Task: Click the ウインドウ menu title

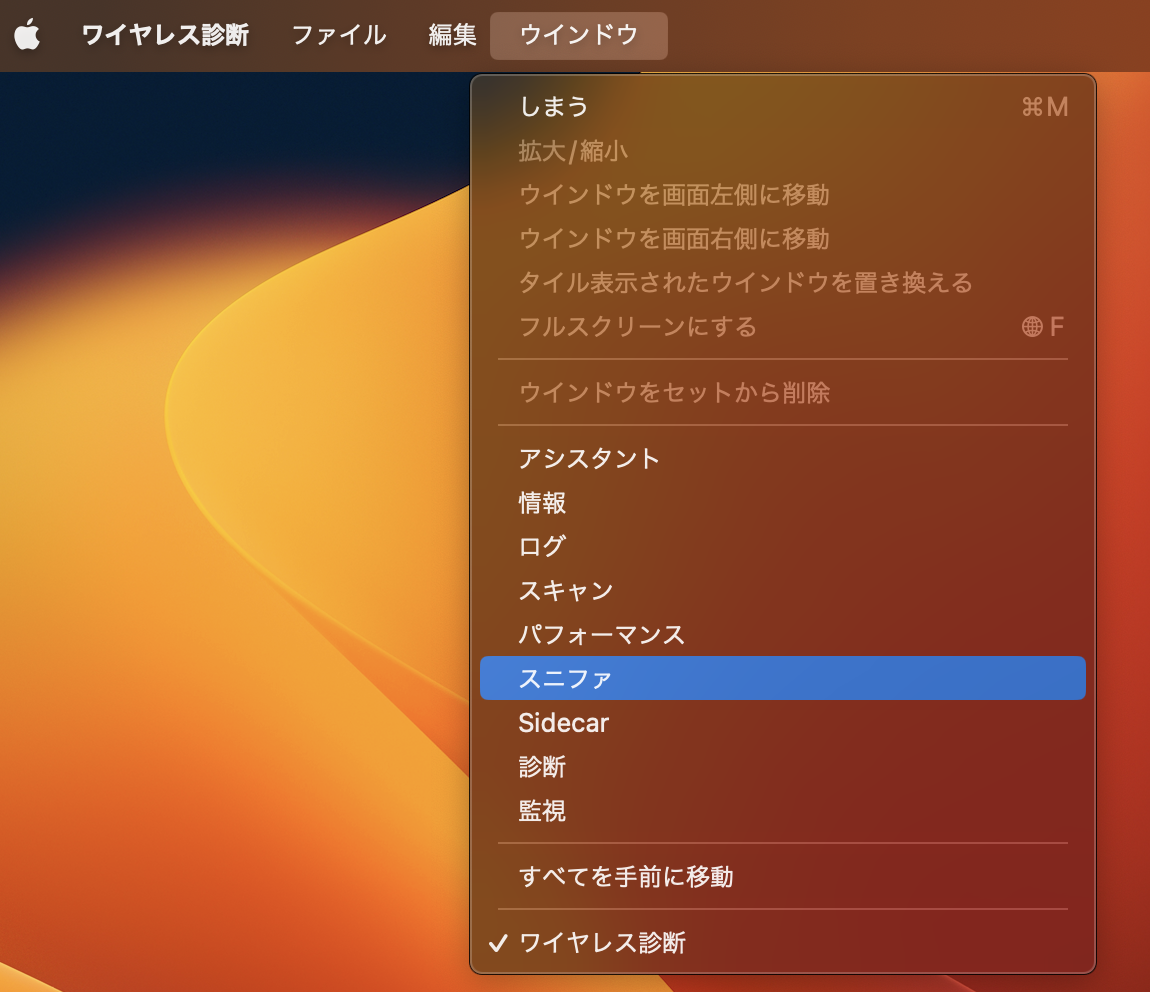Action: pos(578,35)
